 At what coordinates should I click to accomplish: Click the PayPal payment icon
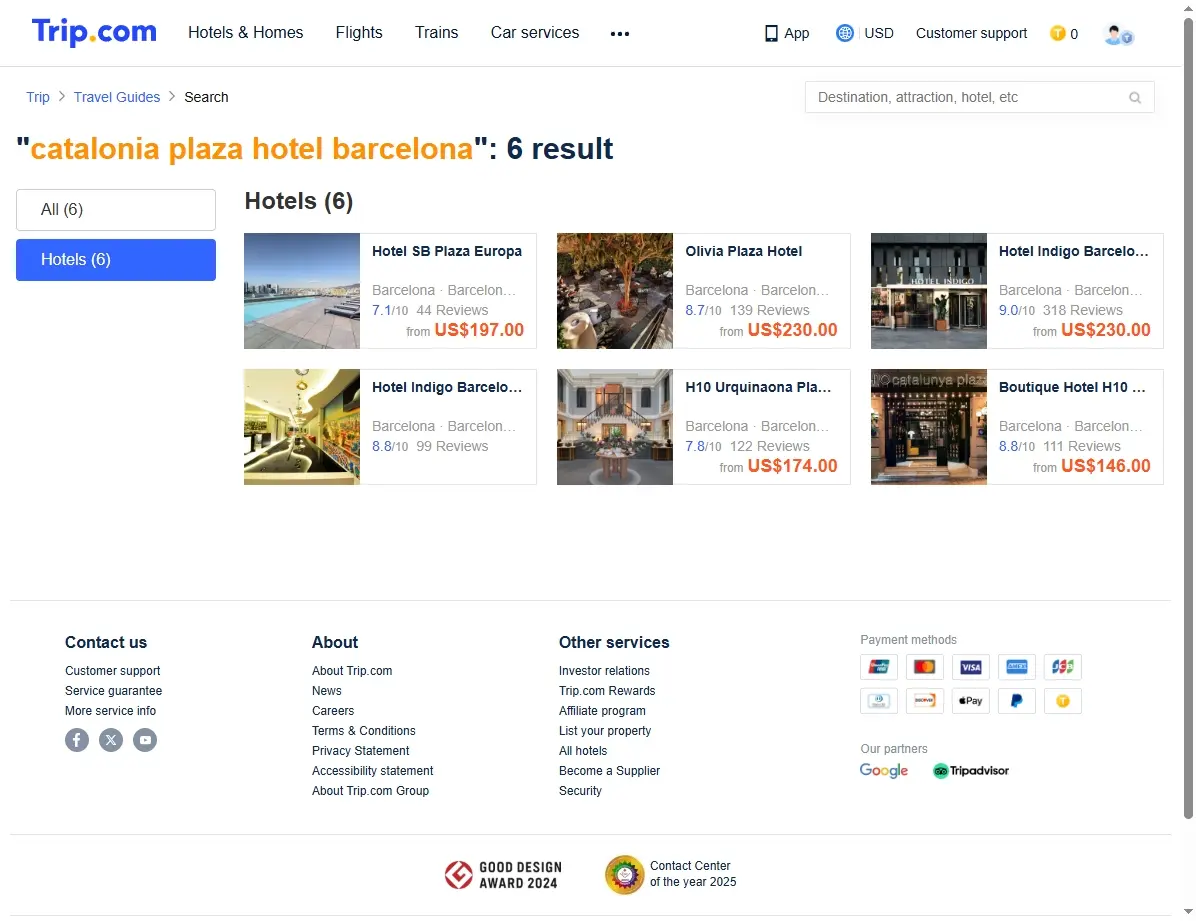point(1017,700)
